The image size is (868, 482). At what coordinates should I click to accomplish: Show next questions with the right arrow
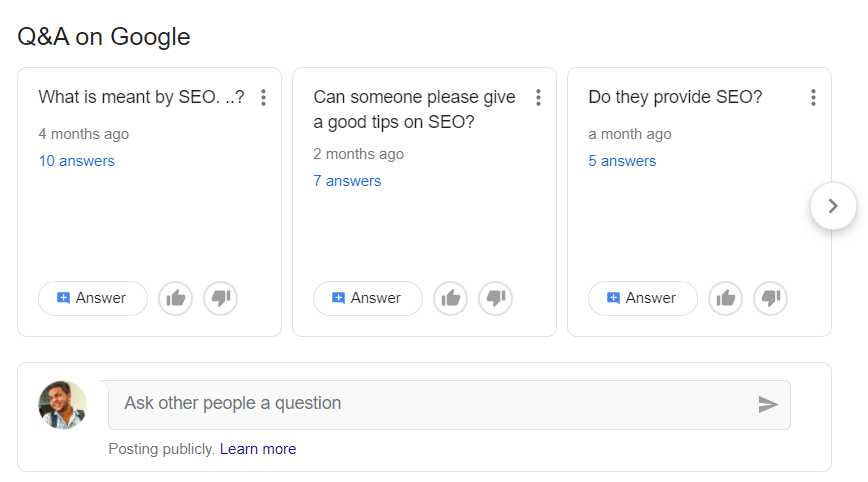pos(833,206)
